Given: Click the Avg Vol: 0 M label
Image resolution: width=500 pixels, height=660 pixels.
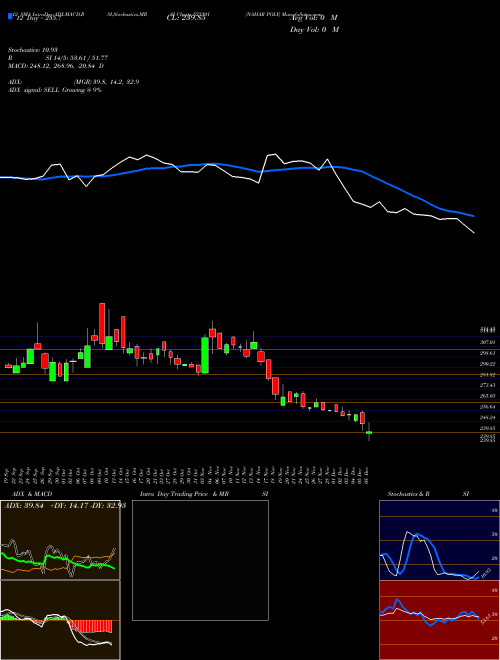Looking at the screenshot, I should (314, 18).
